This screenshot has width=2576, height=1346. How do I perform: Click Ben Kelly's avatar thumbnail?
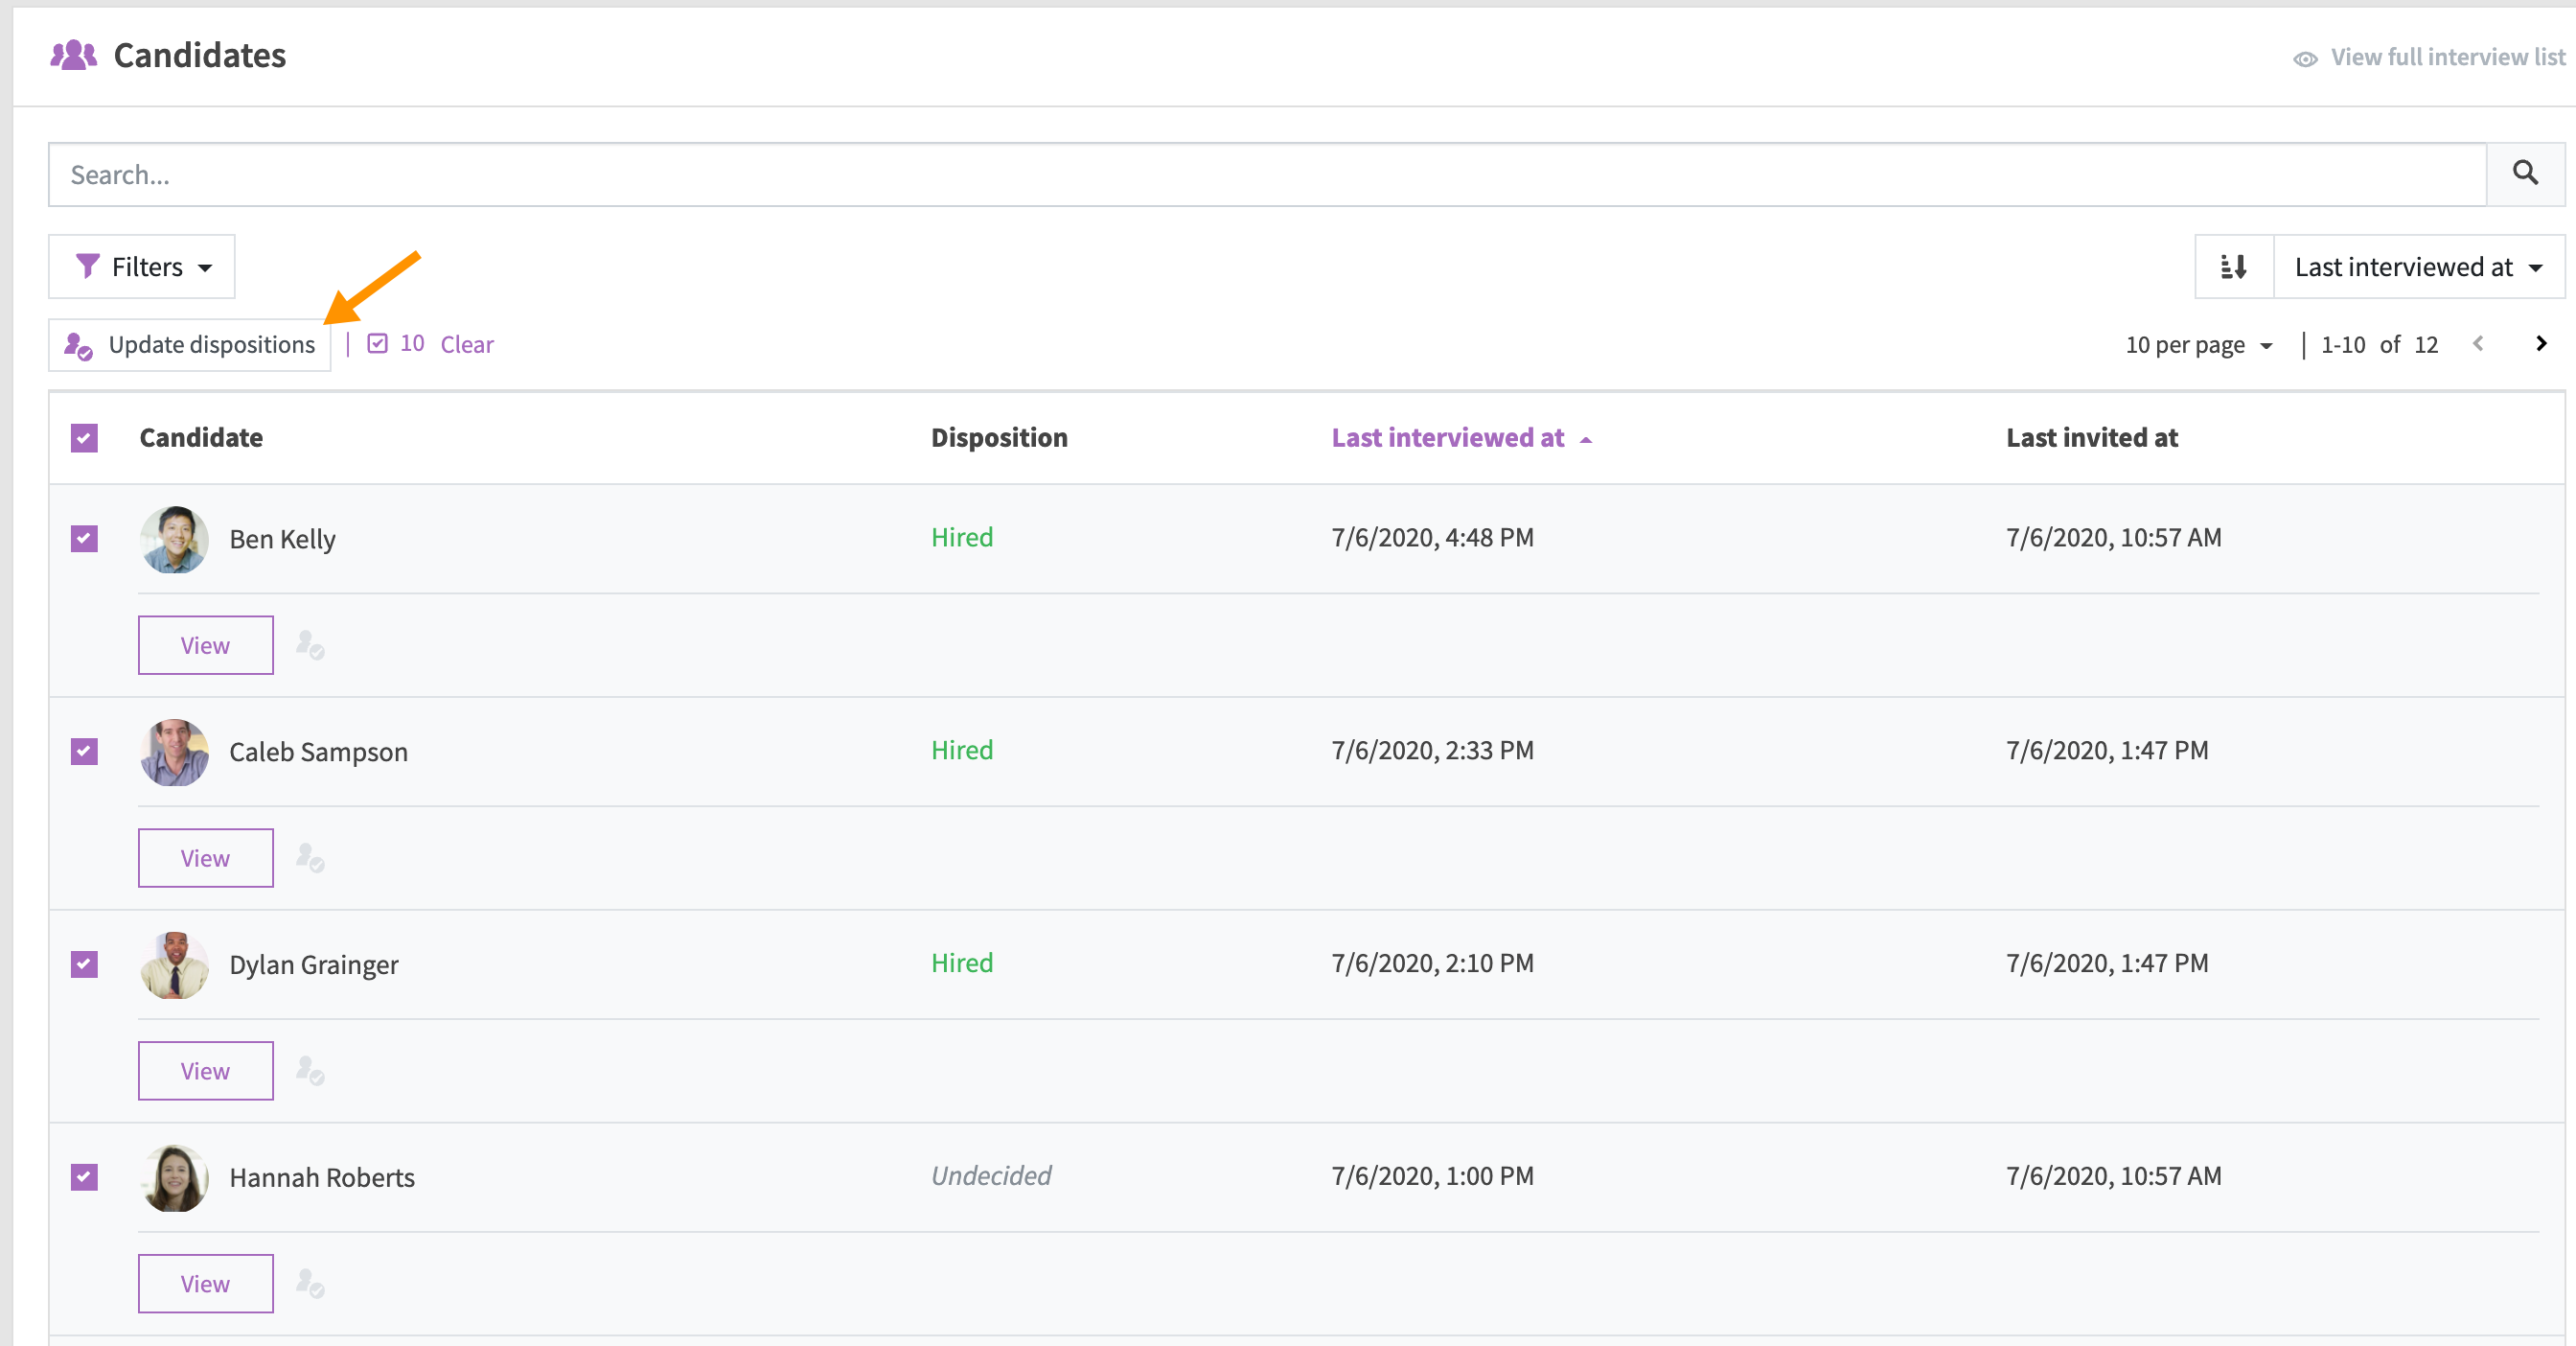(174, 539)
